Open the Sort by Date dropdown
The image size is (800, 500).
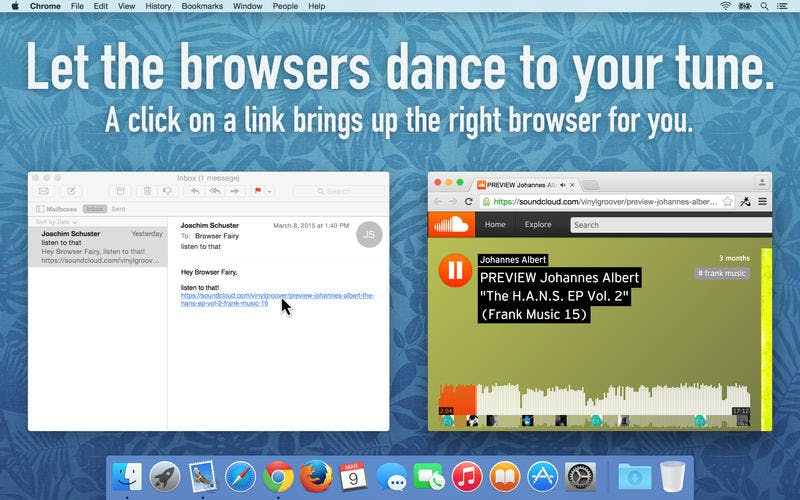[x=56, y=222]
